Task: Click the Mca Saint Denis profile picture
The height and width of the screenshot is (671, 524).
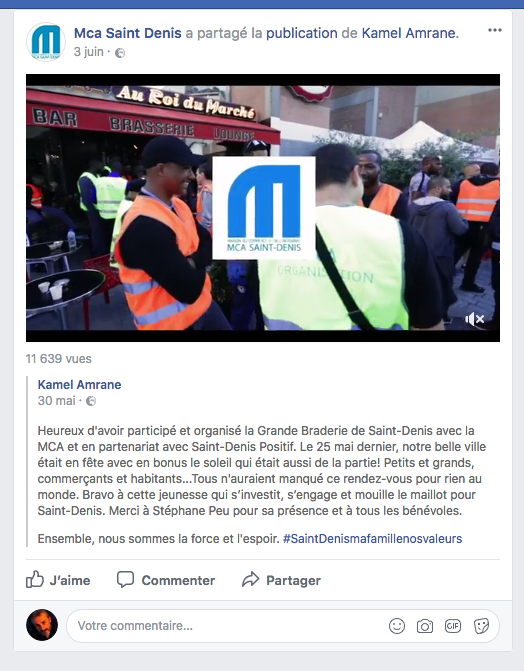Action: tap(46, 42)
